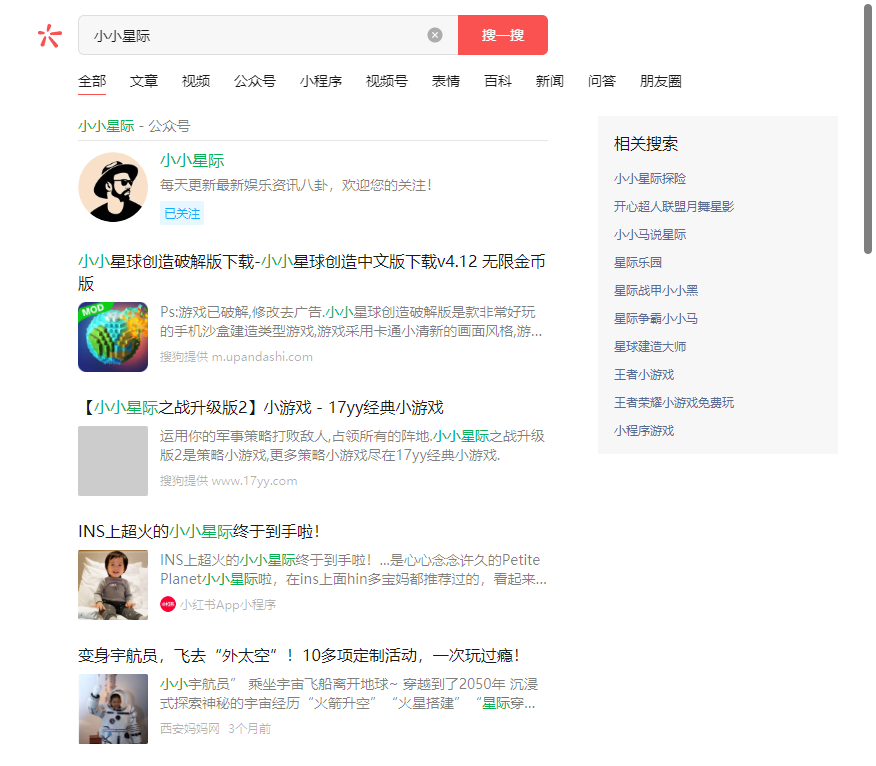Open the 小程序 tab
Viewport: 876px width, 766px height.
click(x=321, y=82)
